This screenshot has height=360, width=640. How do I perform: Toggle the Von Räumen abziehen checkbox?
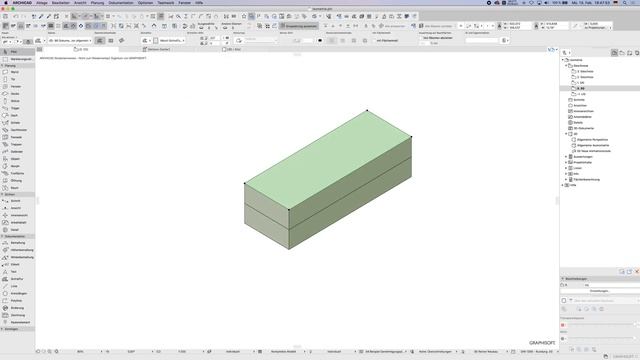[x=421, y=38]
